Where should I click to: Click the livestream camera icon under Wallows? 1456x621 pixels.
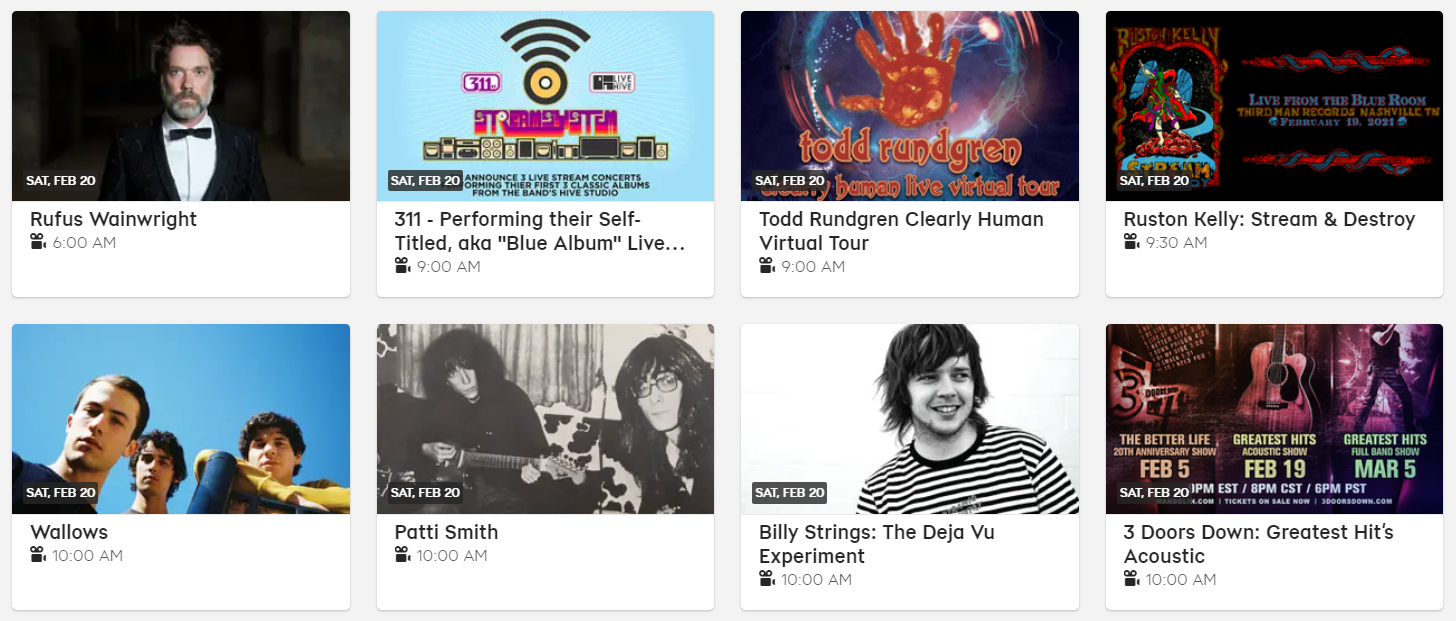38,555
